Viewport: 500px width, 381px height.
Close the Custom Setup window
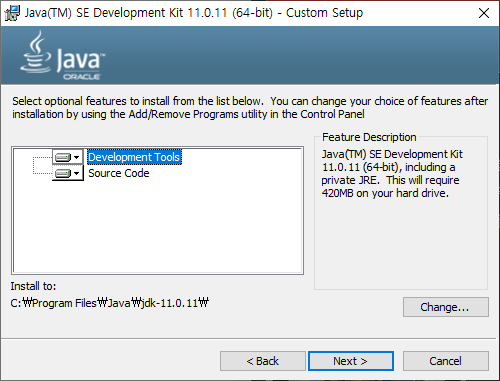point(484,13)
